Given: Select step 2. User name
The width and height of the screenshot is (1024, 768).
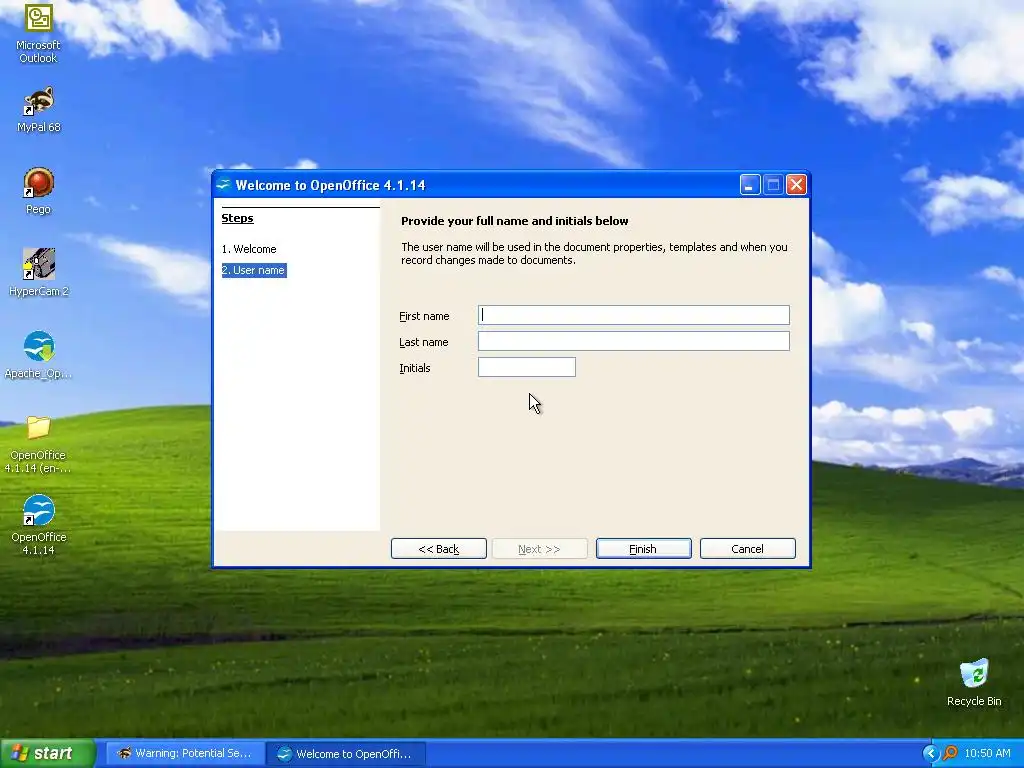Looking at the screenshot, I should click(x=254, y=270).
